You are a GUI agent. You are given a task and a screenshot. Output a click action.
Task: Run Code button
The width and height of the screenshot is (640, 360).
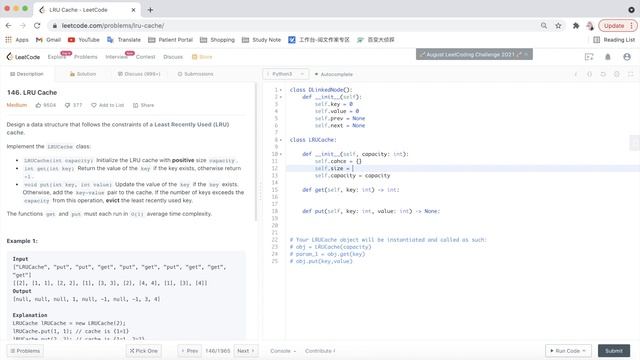tap(568, 351)
